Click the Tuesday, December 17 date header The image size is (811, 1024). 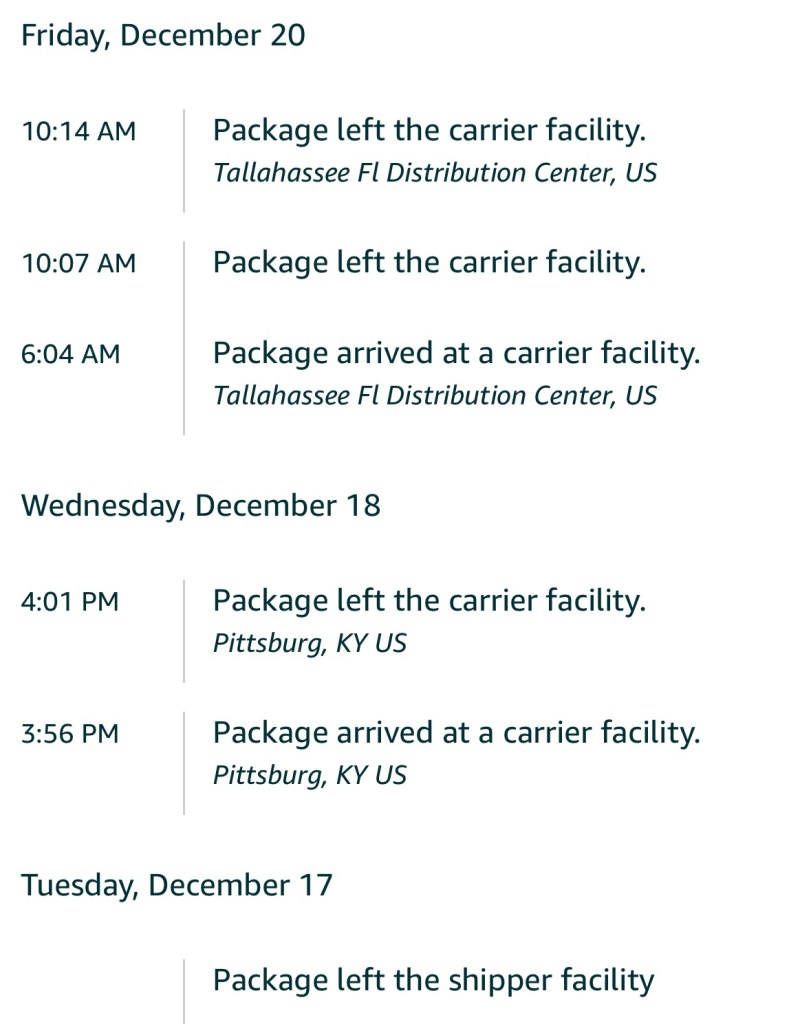177,885
